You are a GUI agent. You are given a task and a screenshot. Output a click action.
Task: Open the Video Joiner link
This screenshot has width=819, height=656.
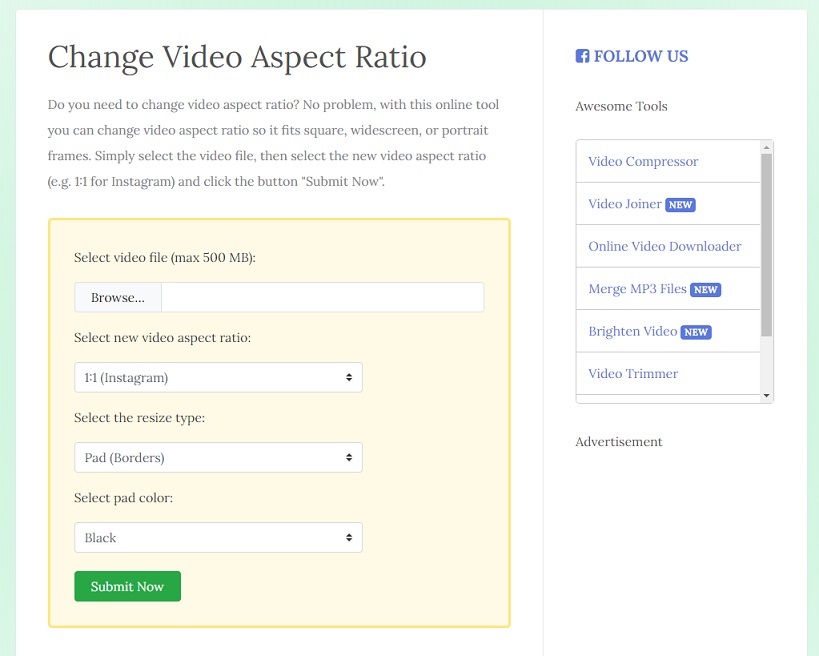(625, 204)
